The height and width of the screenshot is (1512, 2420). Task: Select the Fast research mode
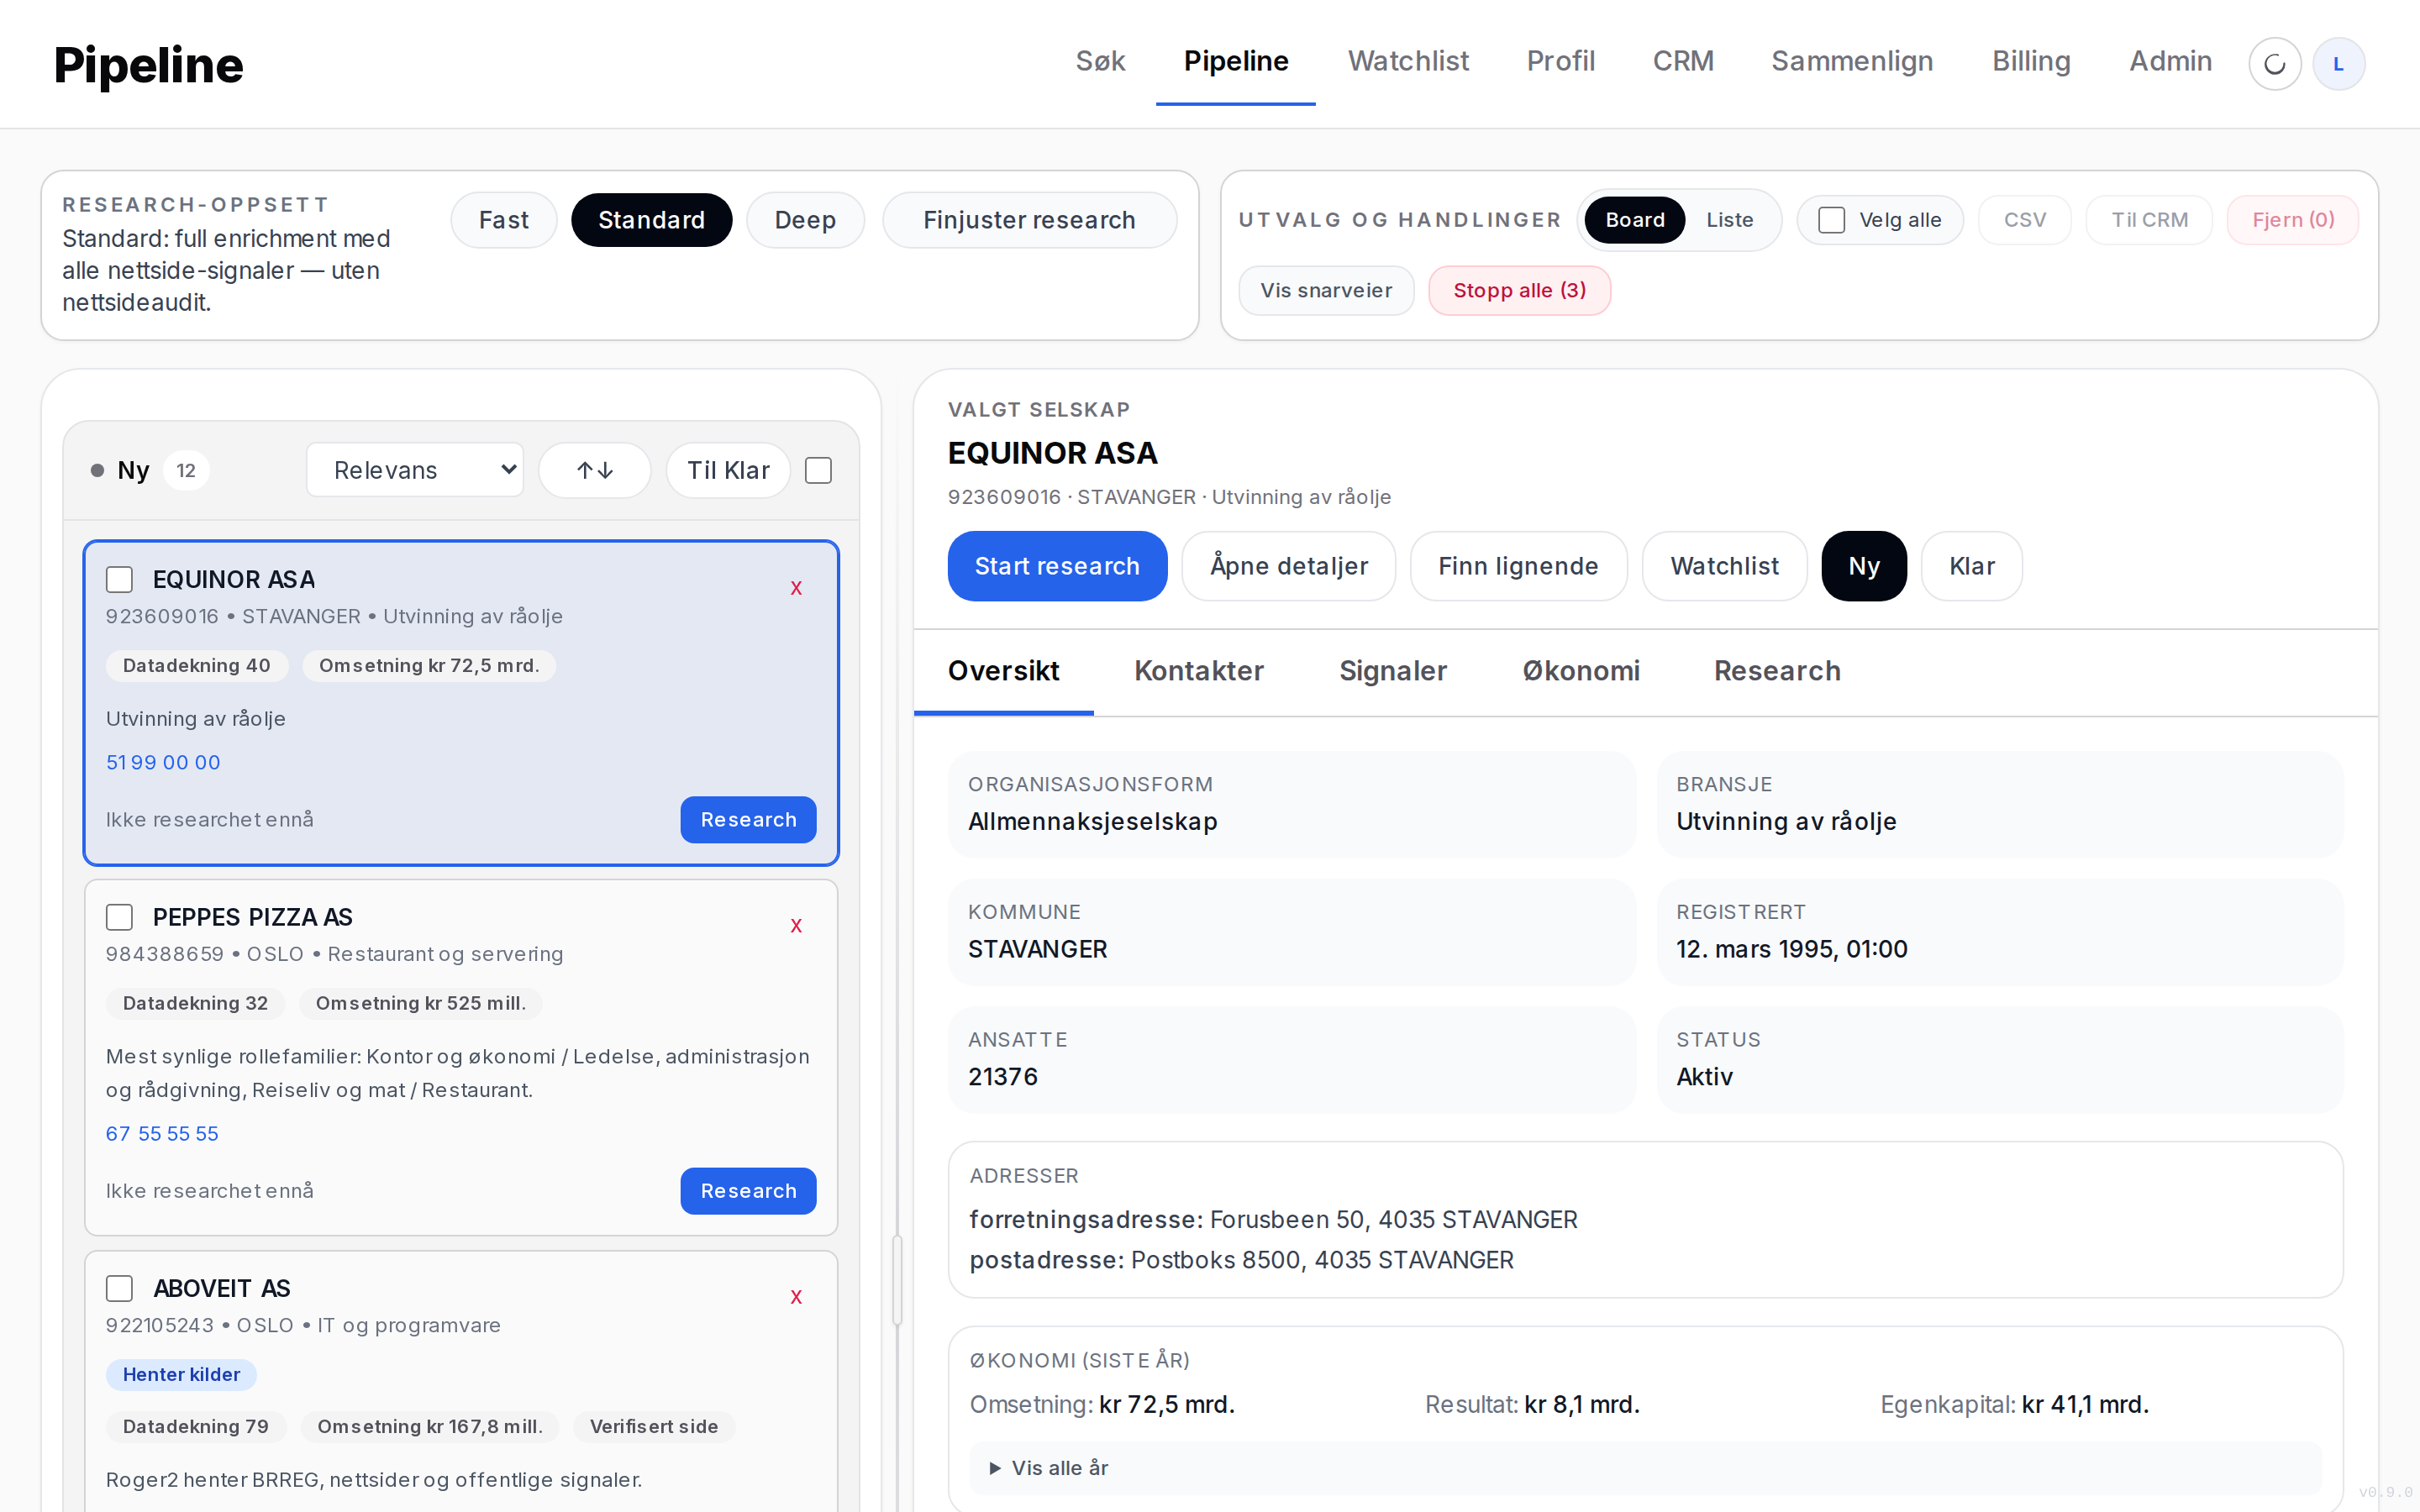click(x=504, y=220)
